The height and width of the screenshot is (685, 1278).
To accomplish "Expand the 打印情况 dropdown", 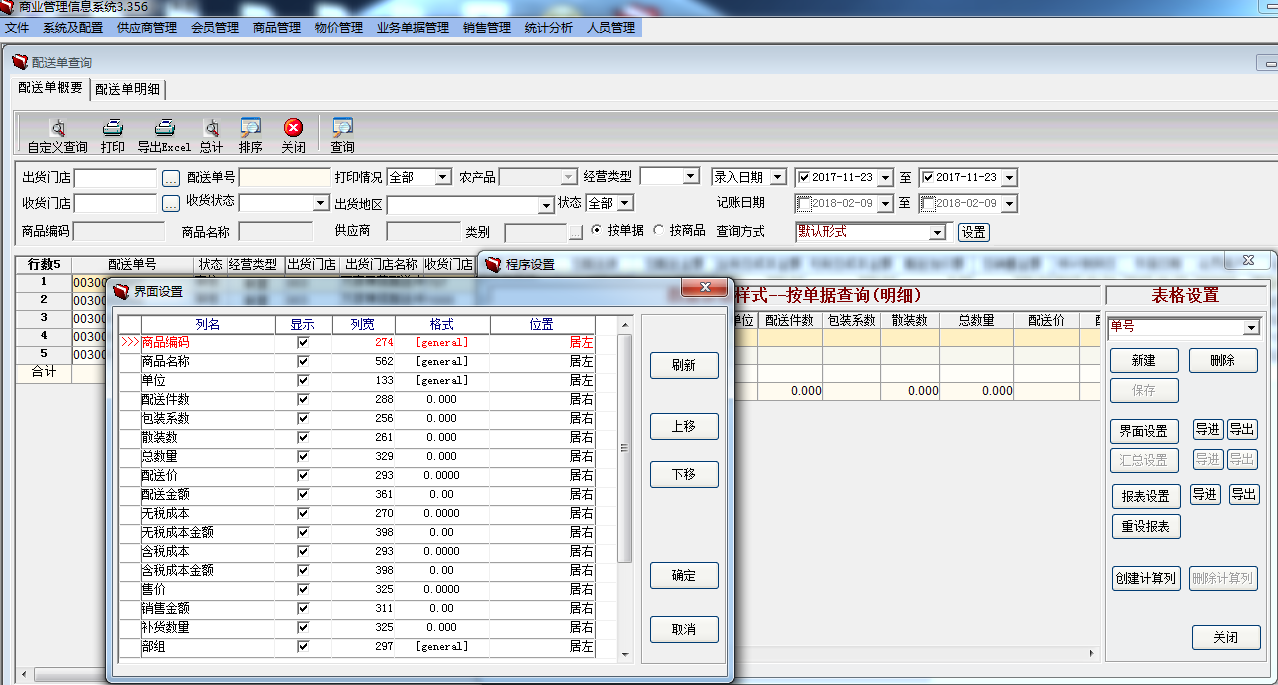I will 444,177.
